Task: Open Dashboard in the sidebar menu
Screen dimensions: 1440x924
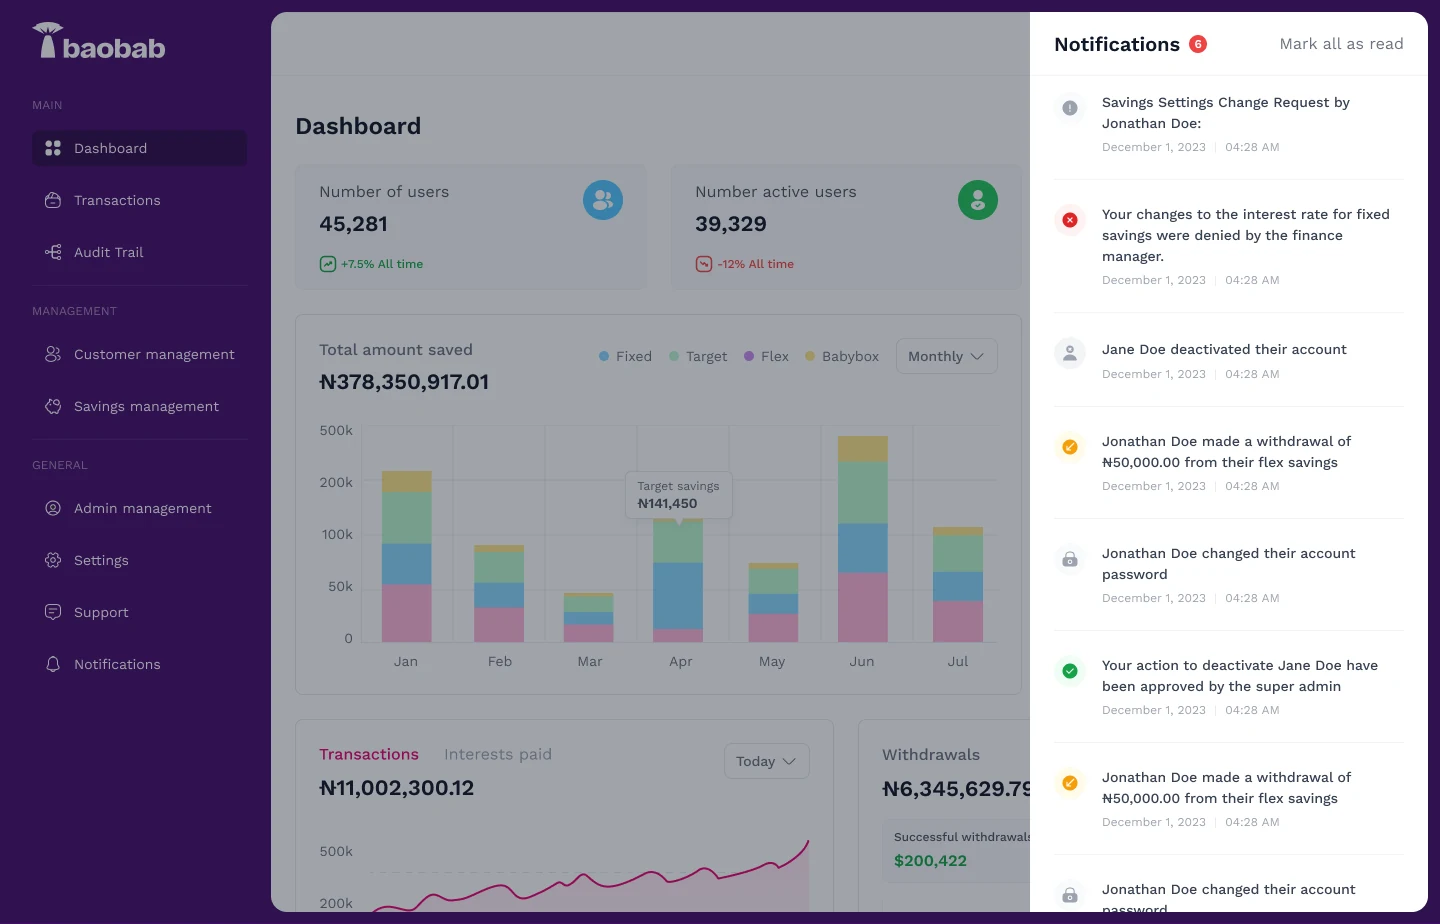Action: (x=139, y=148)
